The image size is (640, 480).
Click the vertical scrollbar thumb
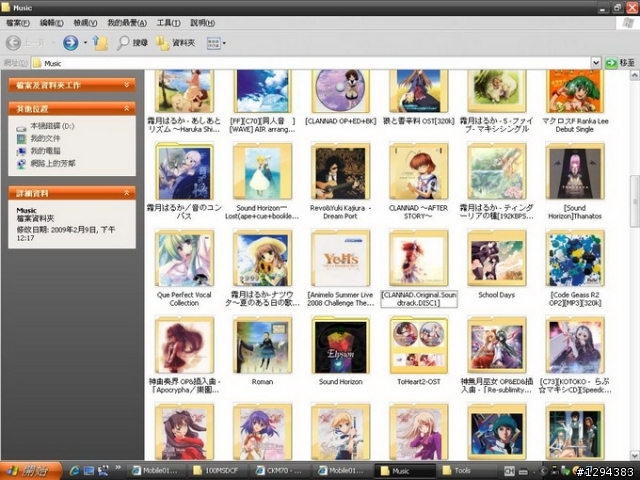click(634, 201)
